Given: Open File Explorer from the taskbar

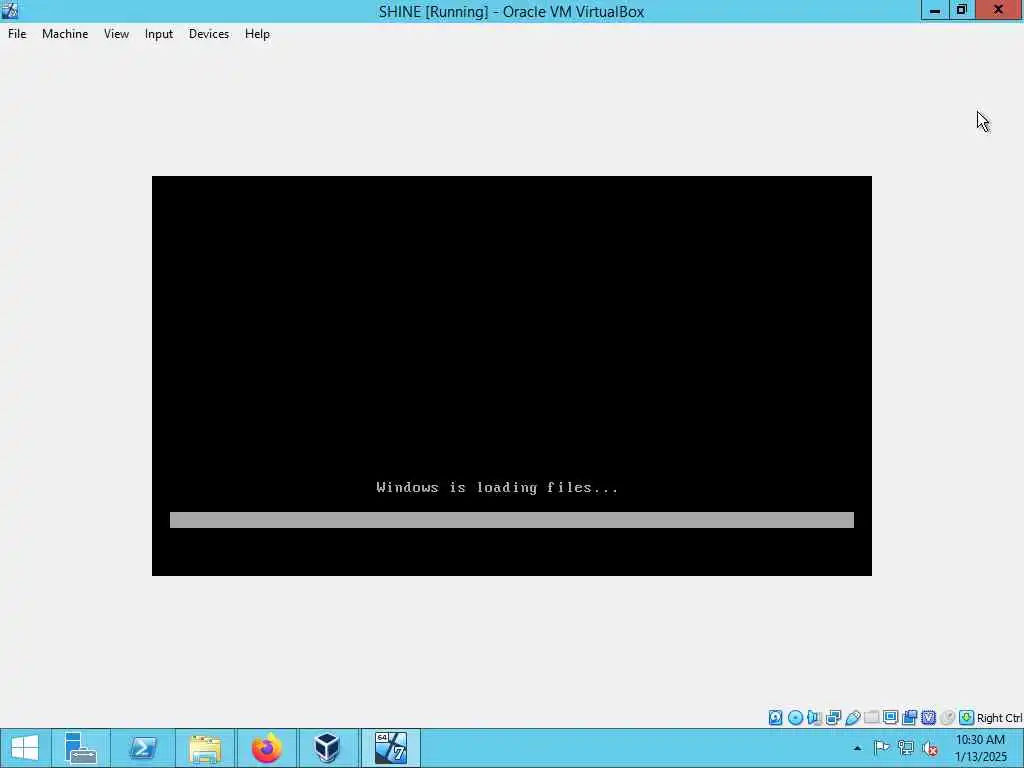Looking at the screenshot, I should (x=204, y=748).
